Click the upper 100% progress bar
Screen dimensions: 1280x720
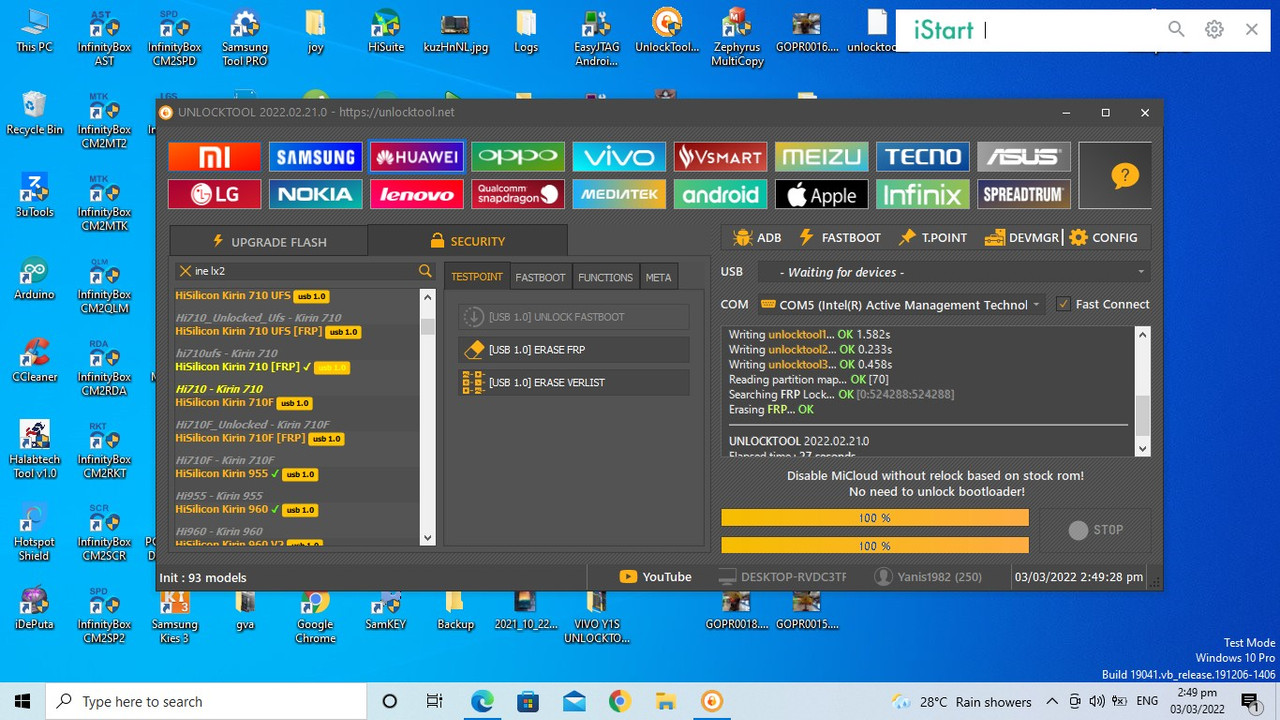coord(875,518)
